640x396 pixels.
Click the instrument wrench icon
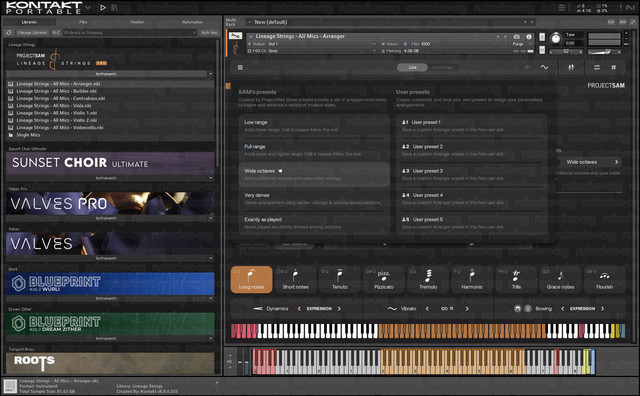tap(235, 36)
